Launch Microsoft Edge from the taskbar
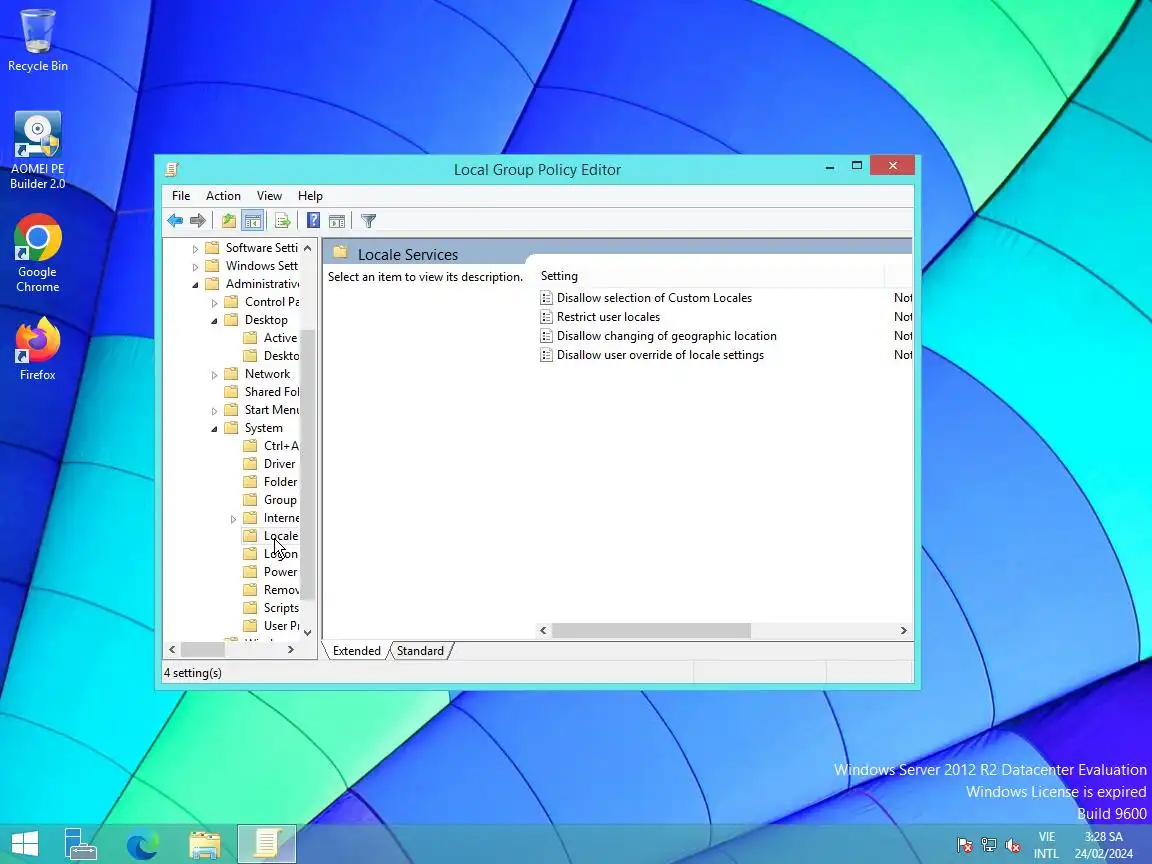This screenshot has width=1152, height=864. click(x=143, y=844)
